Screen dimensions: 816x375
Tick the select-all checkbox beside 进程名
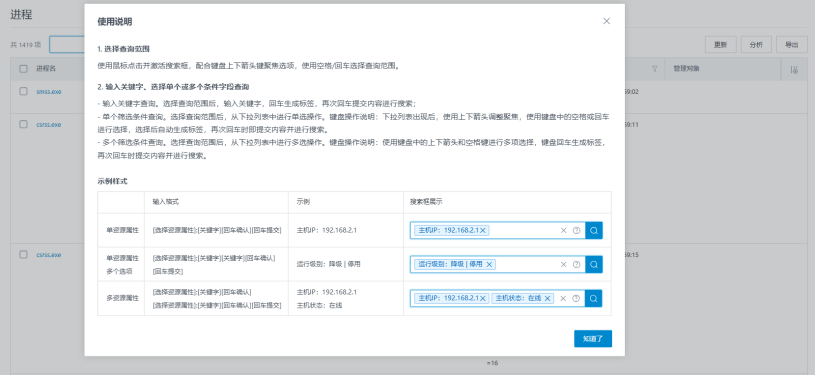click(23, 69)
